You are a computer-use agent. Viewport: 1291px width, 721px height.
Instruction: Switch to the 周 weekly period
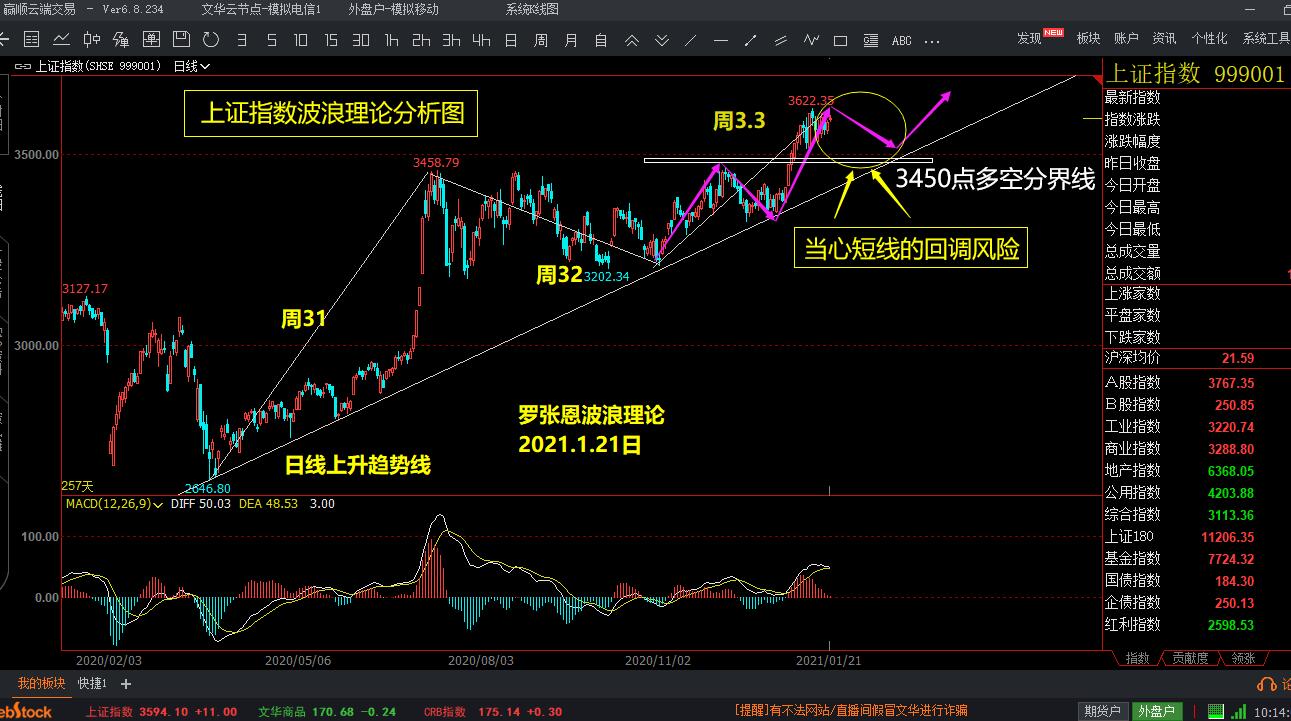[x=541, y=40]
